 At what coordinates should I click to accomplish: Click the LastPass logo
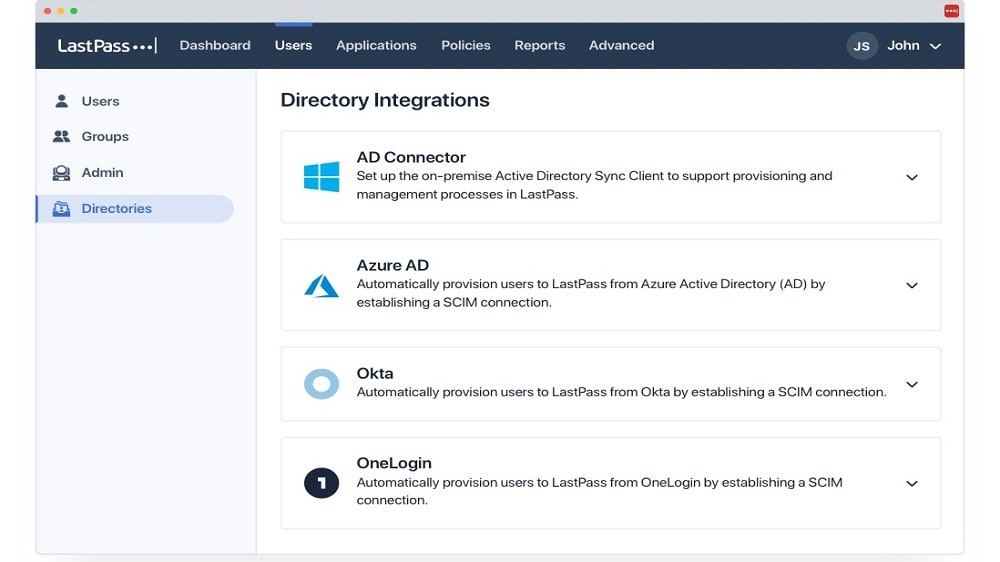[x=107, y=45]
